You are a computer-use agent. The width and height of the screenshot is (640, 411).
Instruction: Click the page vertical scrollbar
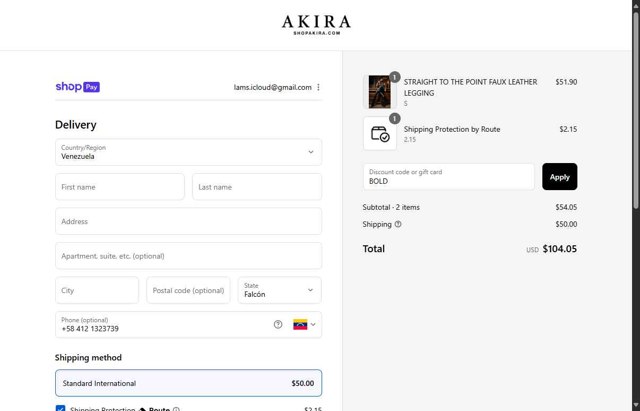pos(636,110)
